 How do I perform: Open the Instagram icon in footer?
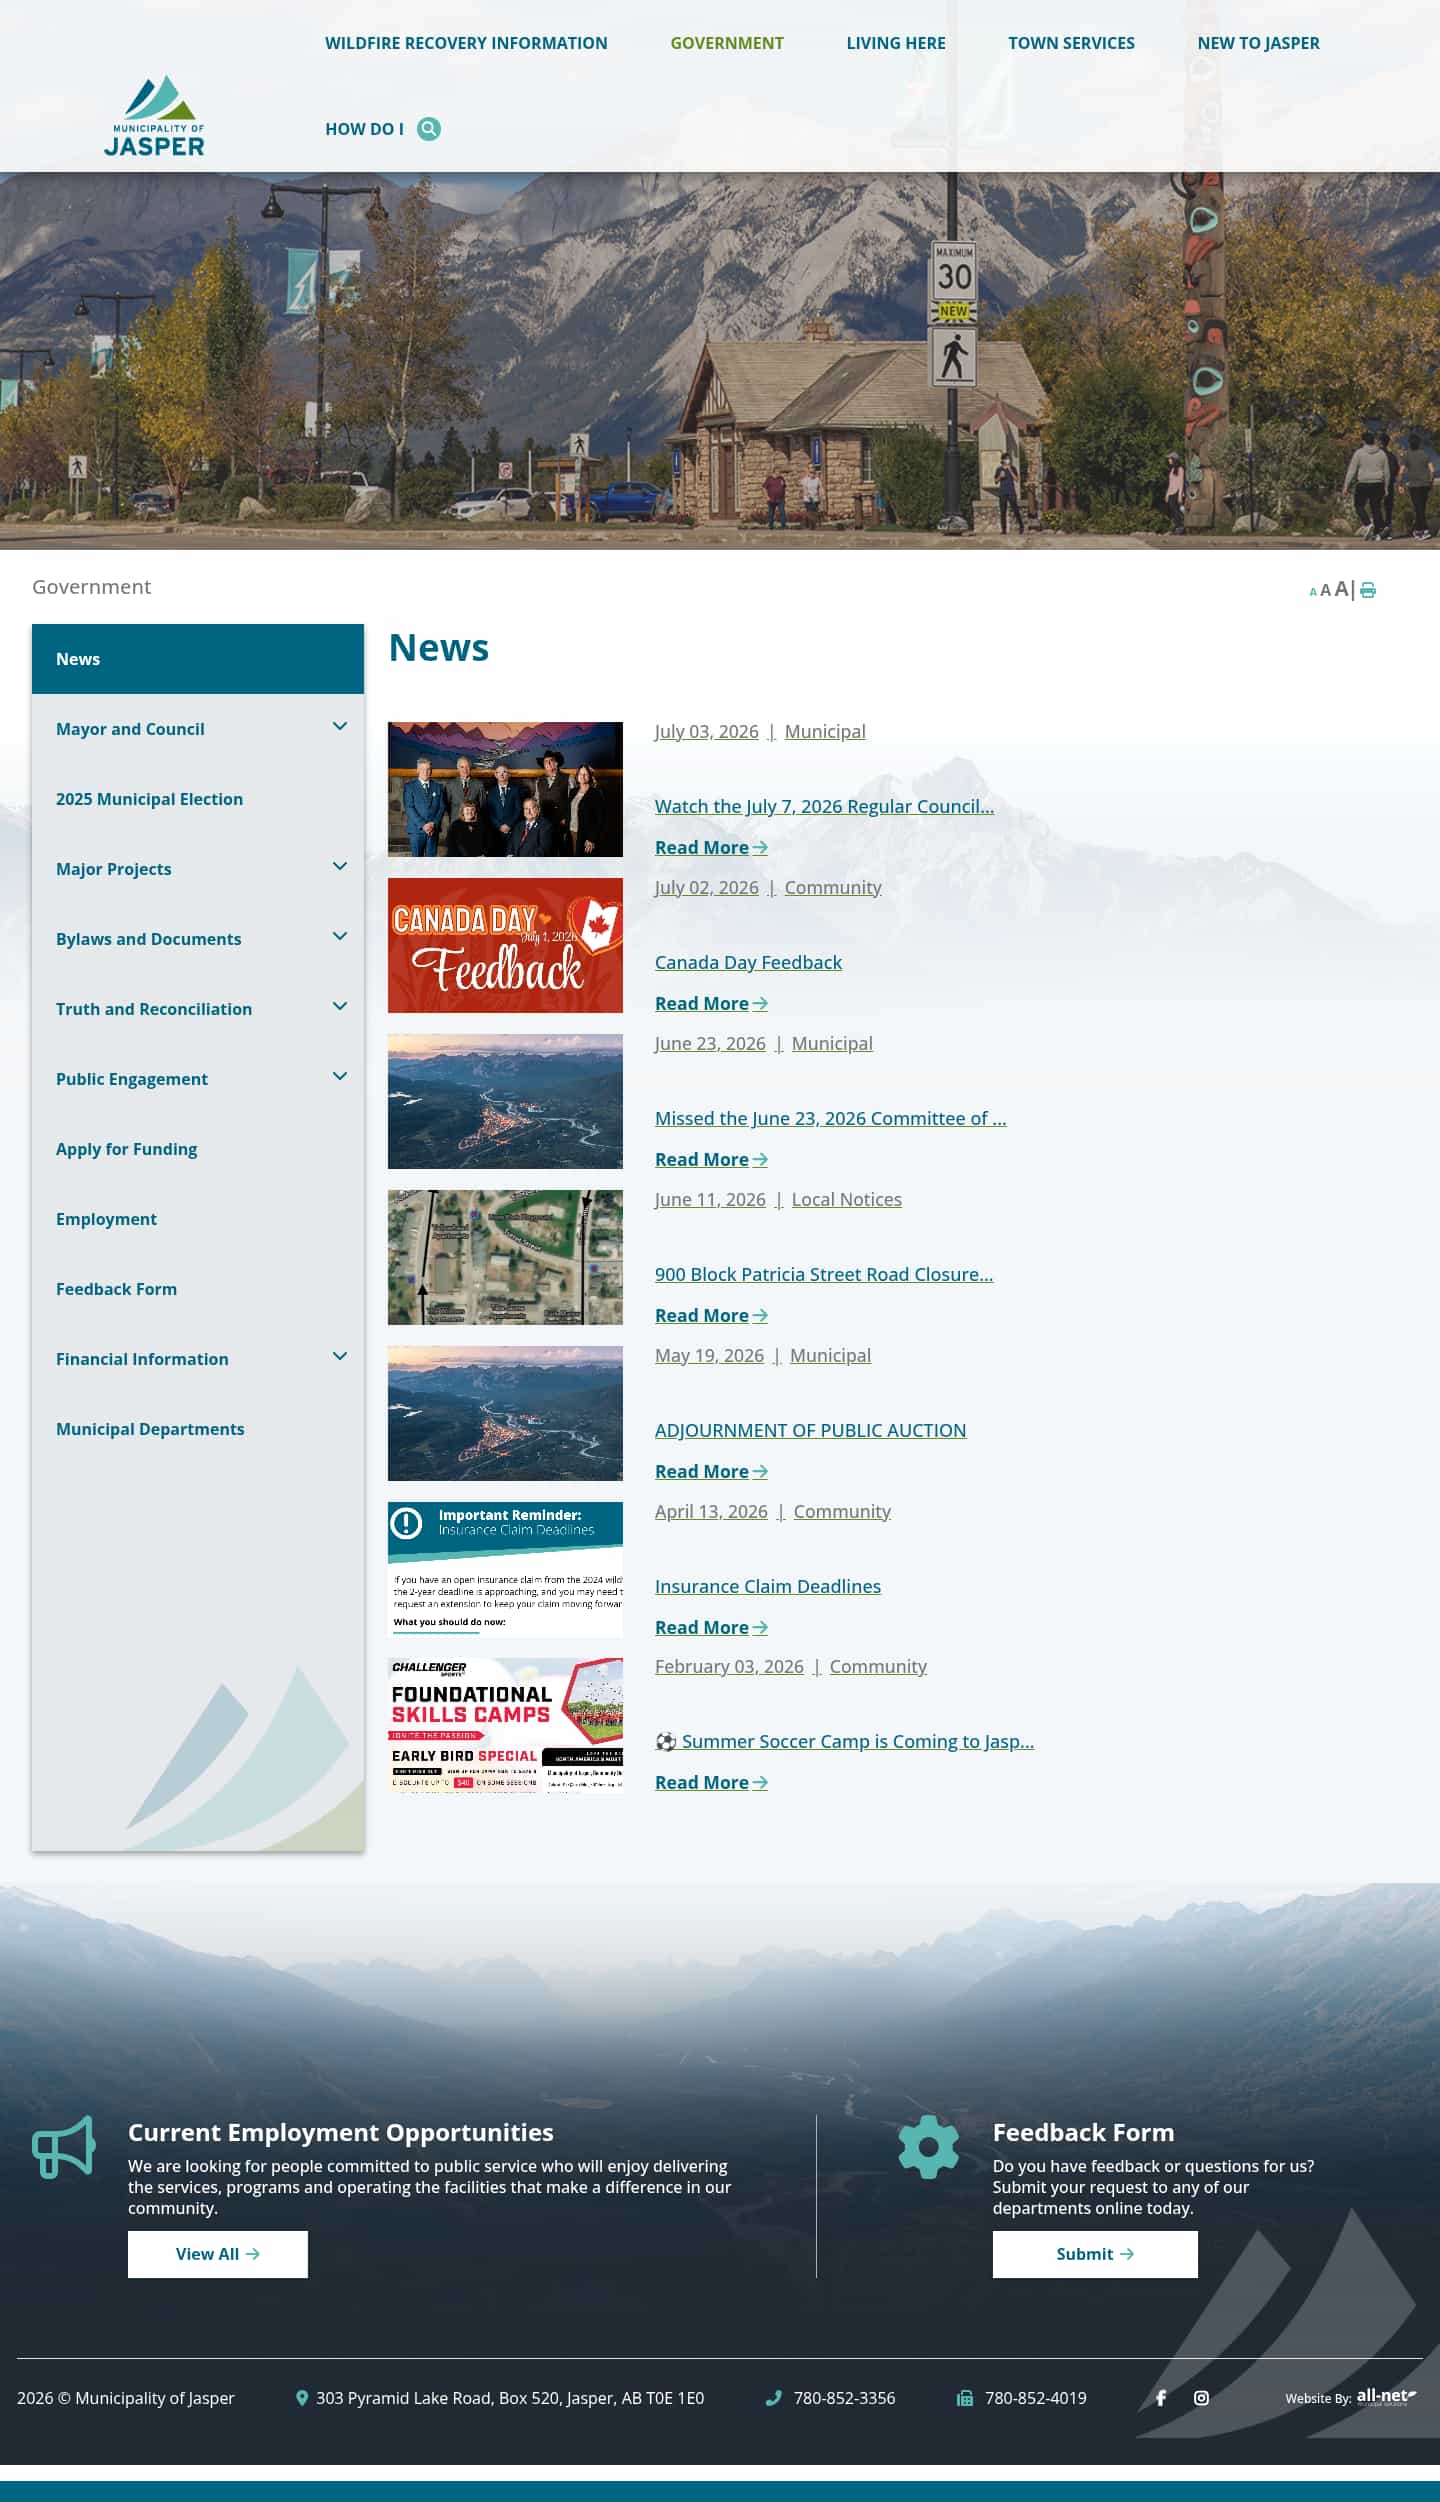[x=1201, y=2398]
